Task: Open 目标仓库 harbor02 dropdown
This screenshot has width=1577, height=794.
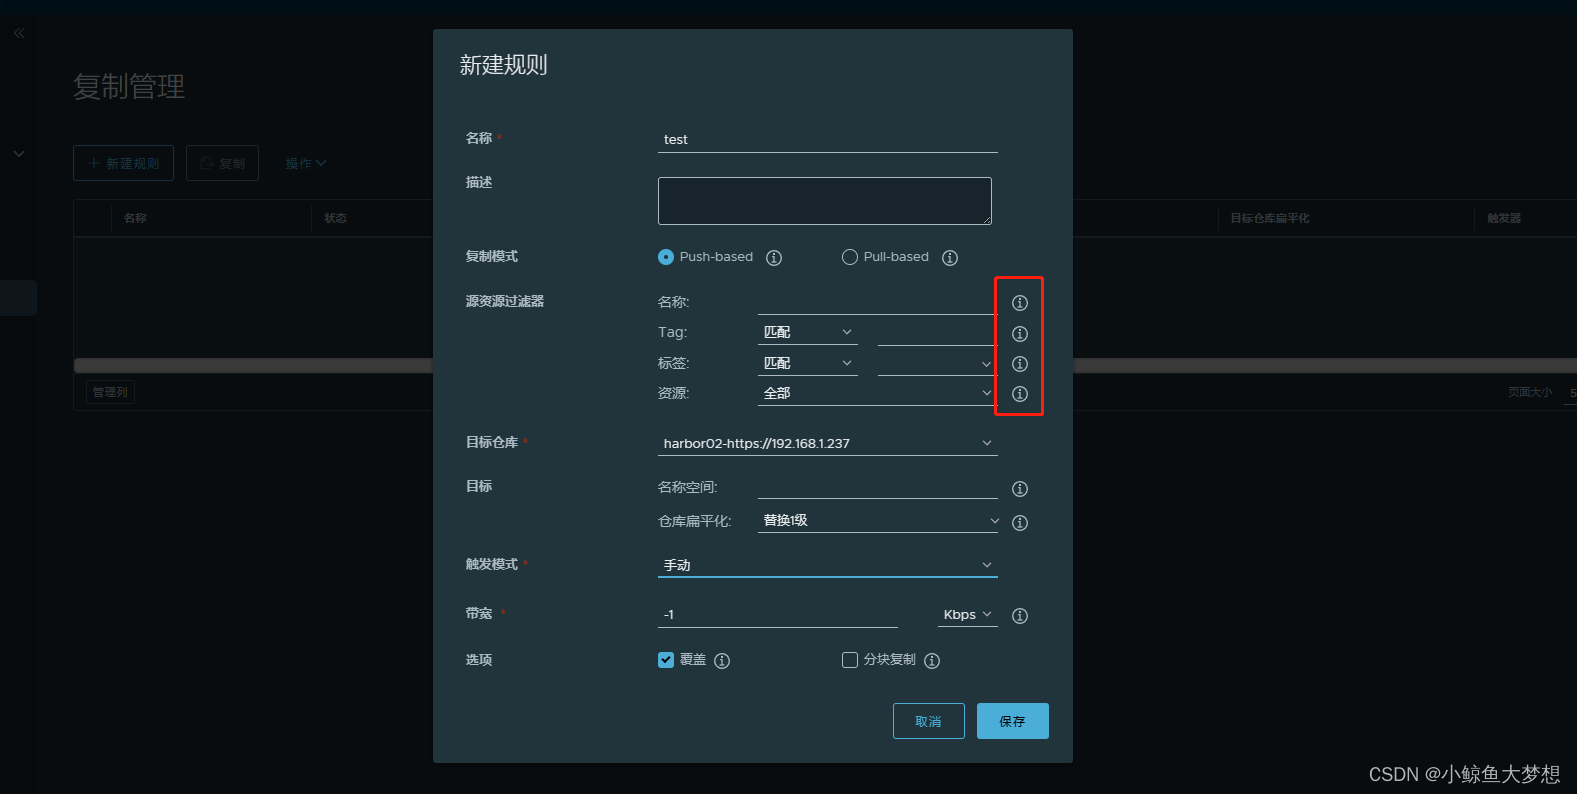Action: [x=828, y=443]
